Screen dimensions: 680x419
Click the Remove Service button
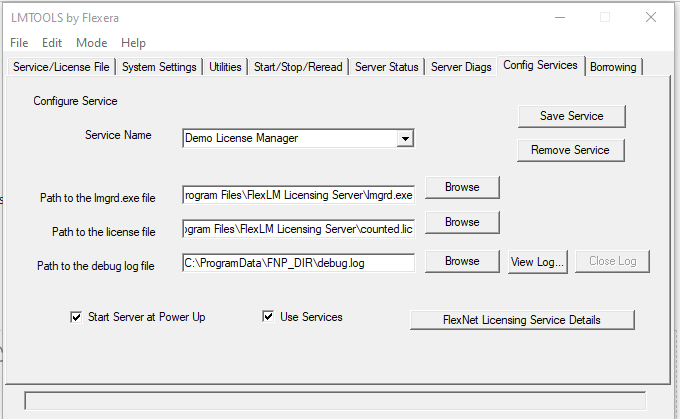pos(571,150)
